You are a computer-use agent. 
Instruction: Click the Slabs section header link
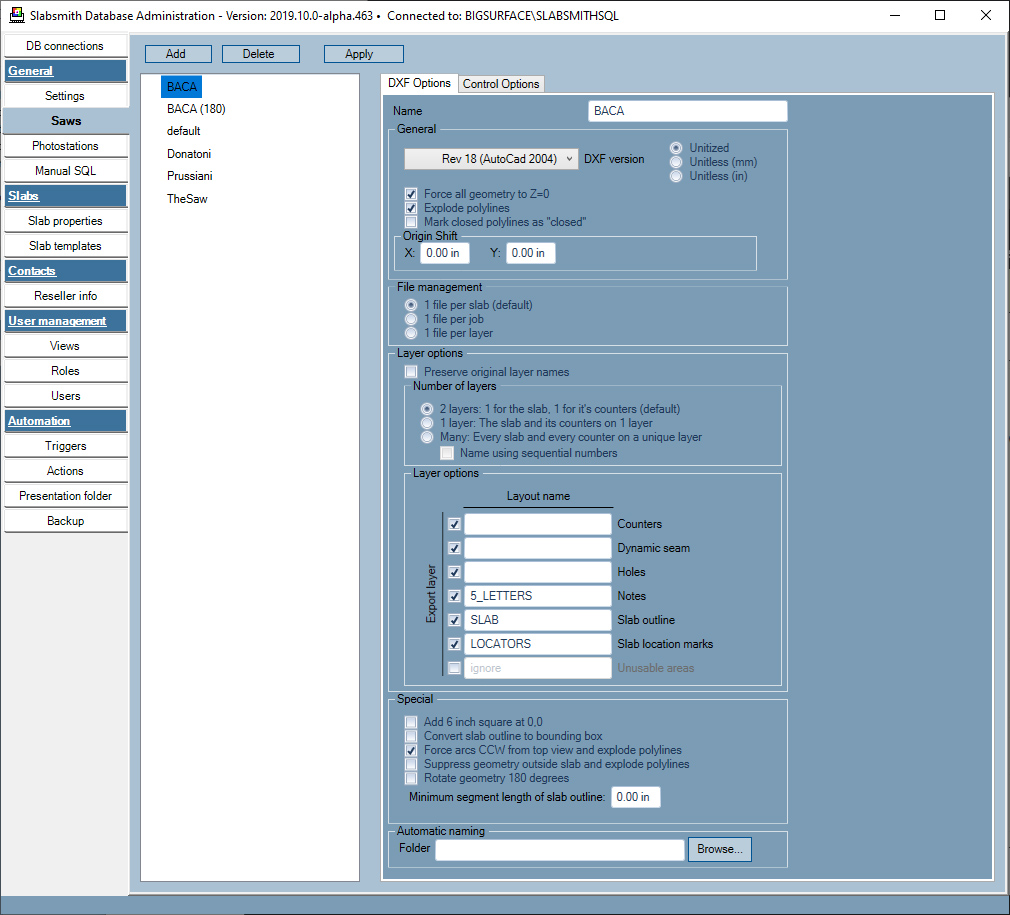pos(23,196)
